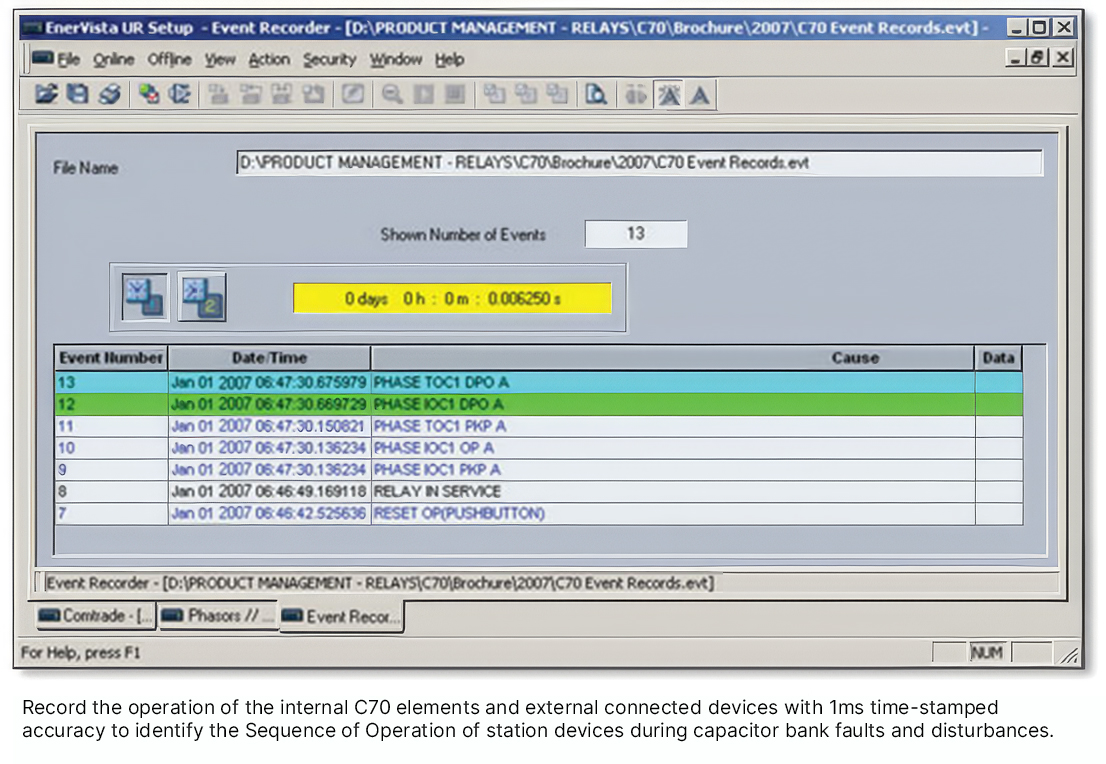Close the EnerVista UR Setup window
Screen dimensions: 1106x764
pyautogui.click(x=1064, y=28)
